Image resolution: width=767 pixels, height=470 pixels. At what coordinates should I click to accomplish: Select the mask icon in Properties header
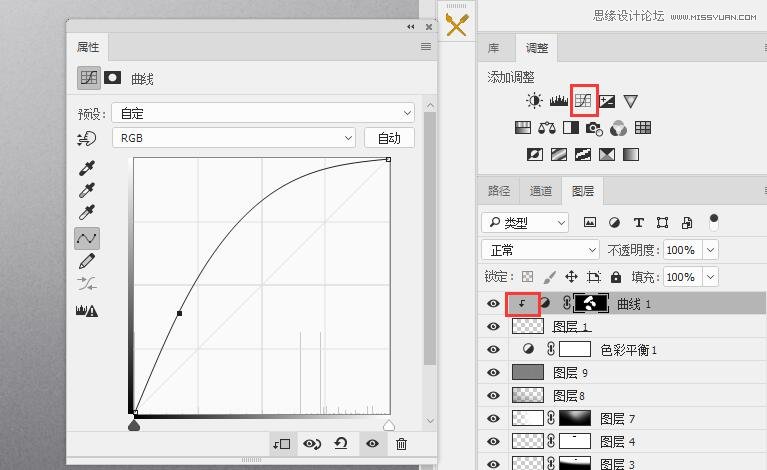113,77
